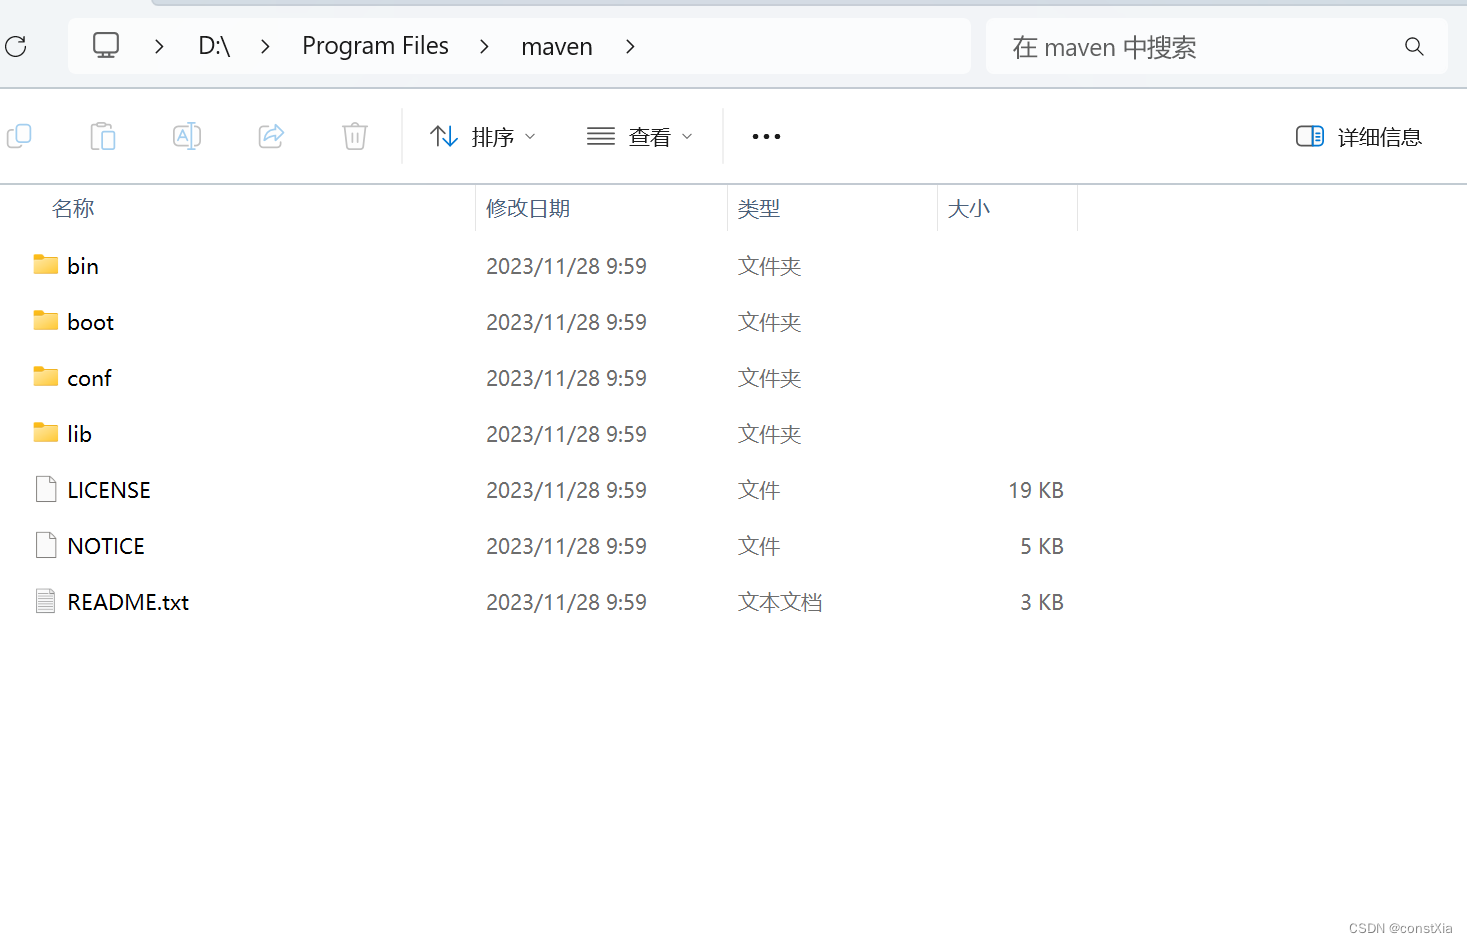
Task: Select the lib folder name
Action: (79, 434)
